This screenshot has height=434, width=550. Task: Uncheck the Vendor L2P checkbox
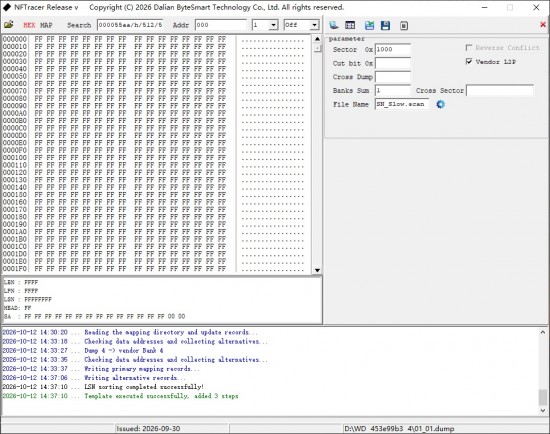click(x=469, y=61)
